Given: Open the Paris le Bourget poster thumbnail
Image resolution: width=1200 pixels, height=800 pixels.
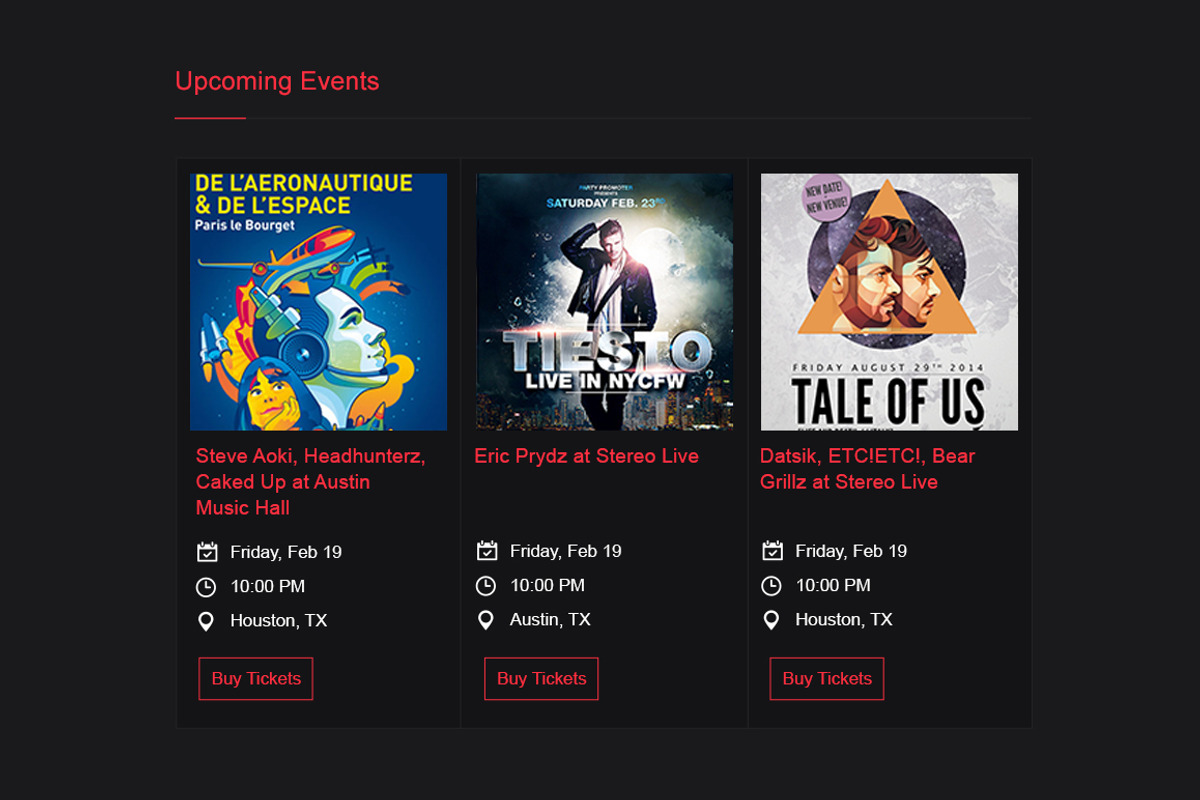Looking at the screenshot, I should coord(319,302).
